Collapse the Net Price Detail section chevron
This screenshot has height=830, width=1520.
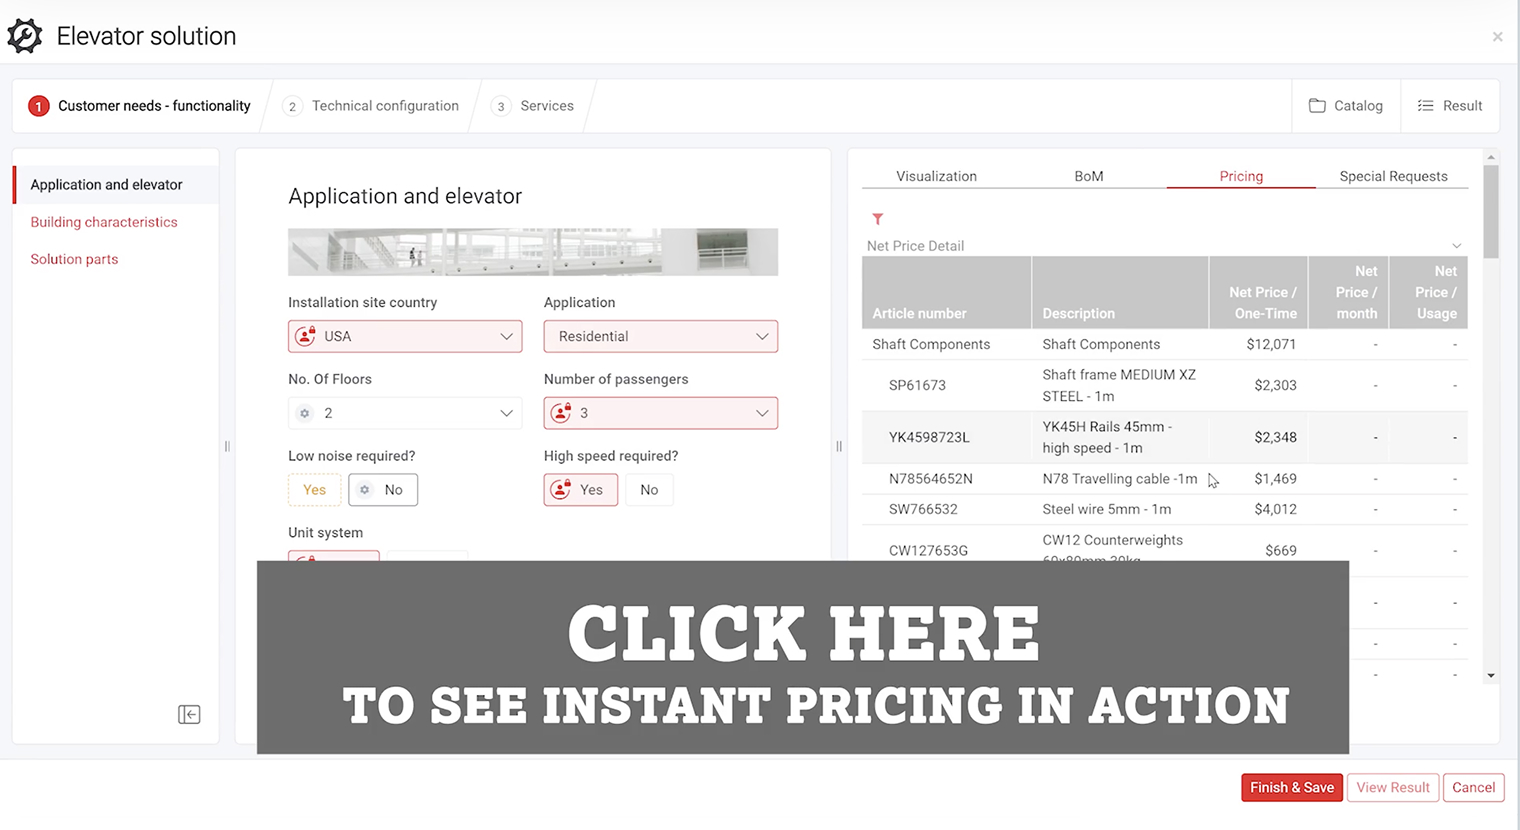[x=1457, y=245]
